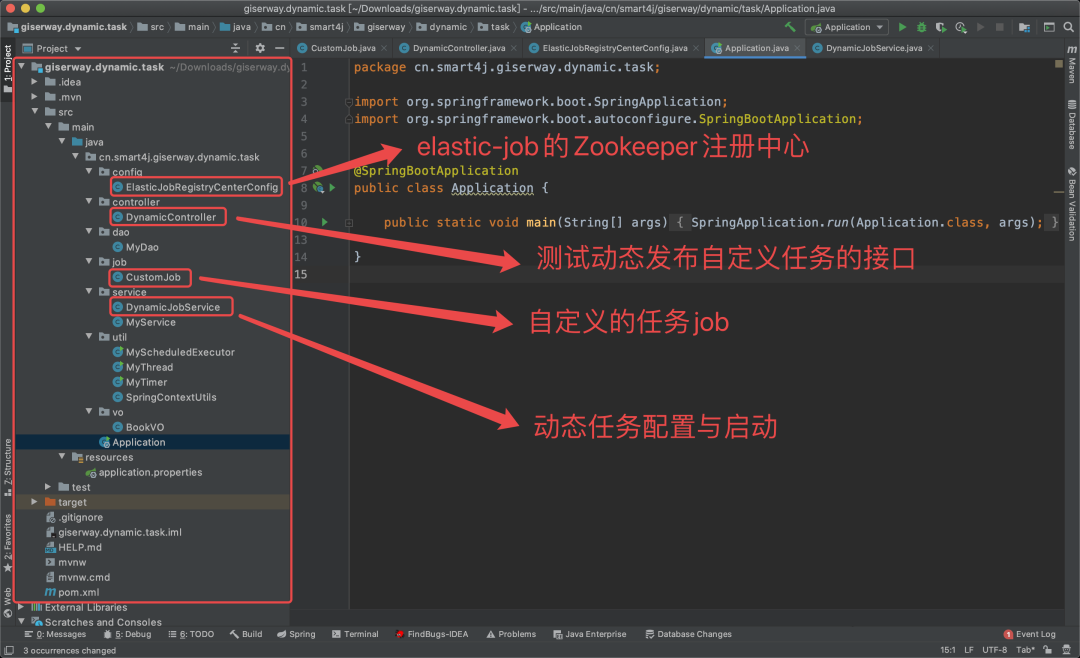Open Search Everywhere magnifier icon

1068,27
